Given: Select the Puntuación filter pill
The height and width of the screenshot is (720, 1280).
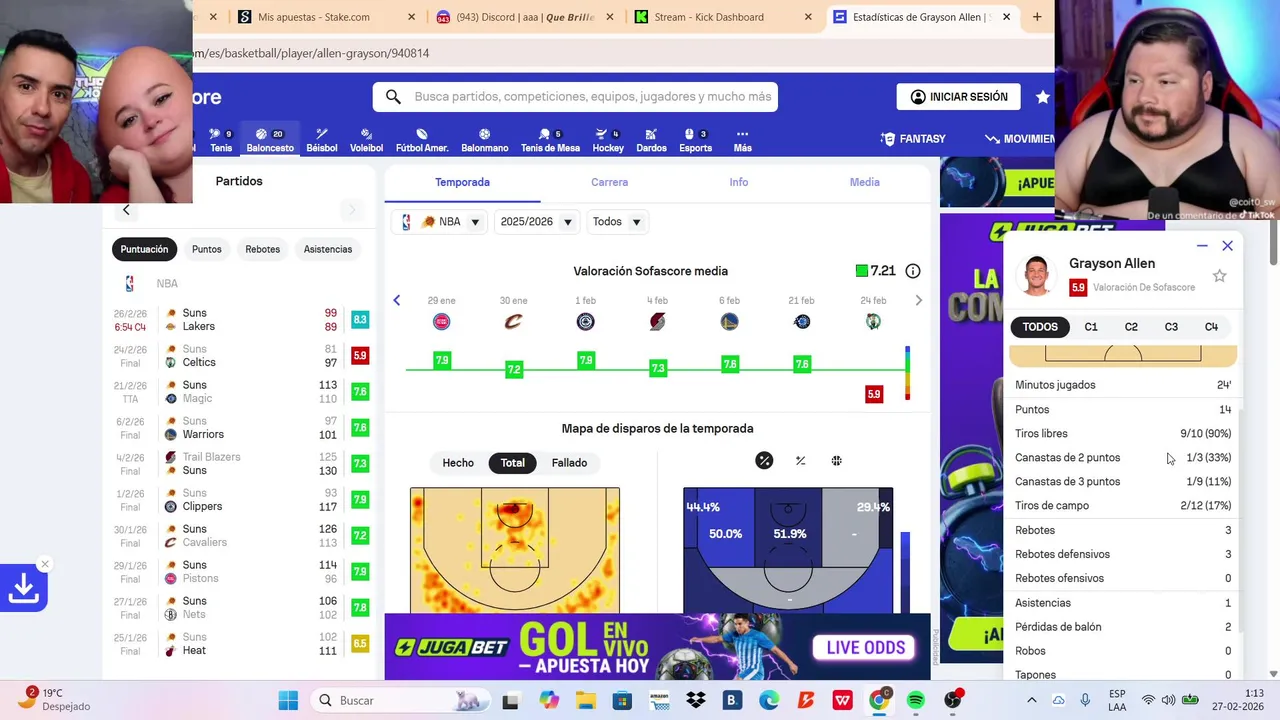Looking at the screenshot, I should 144,249.
